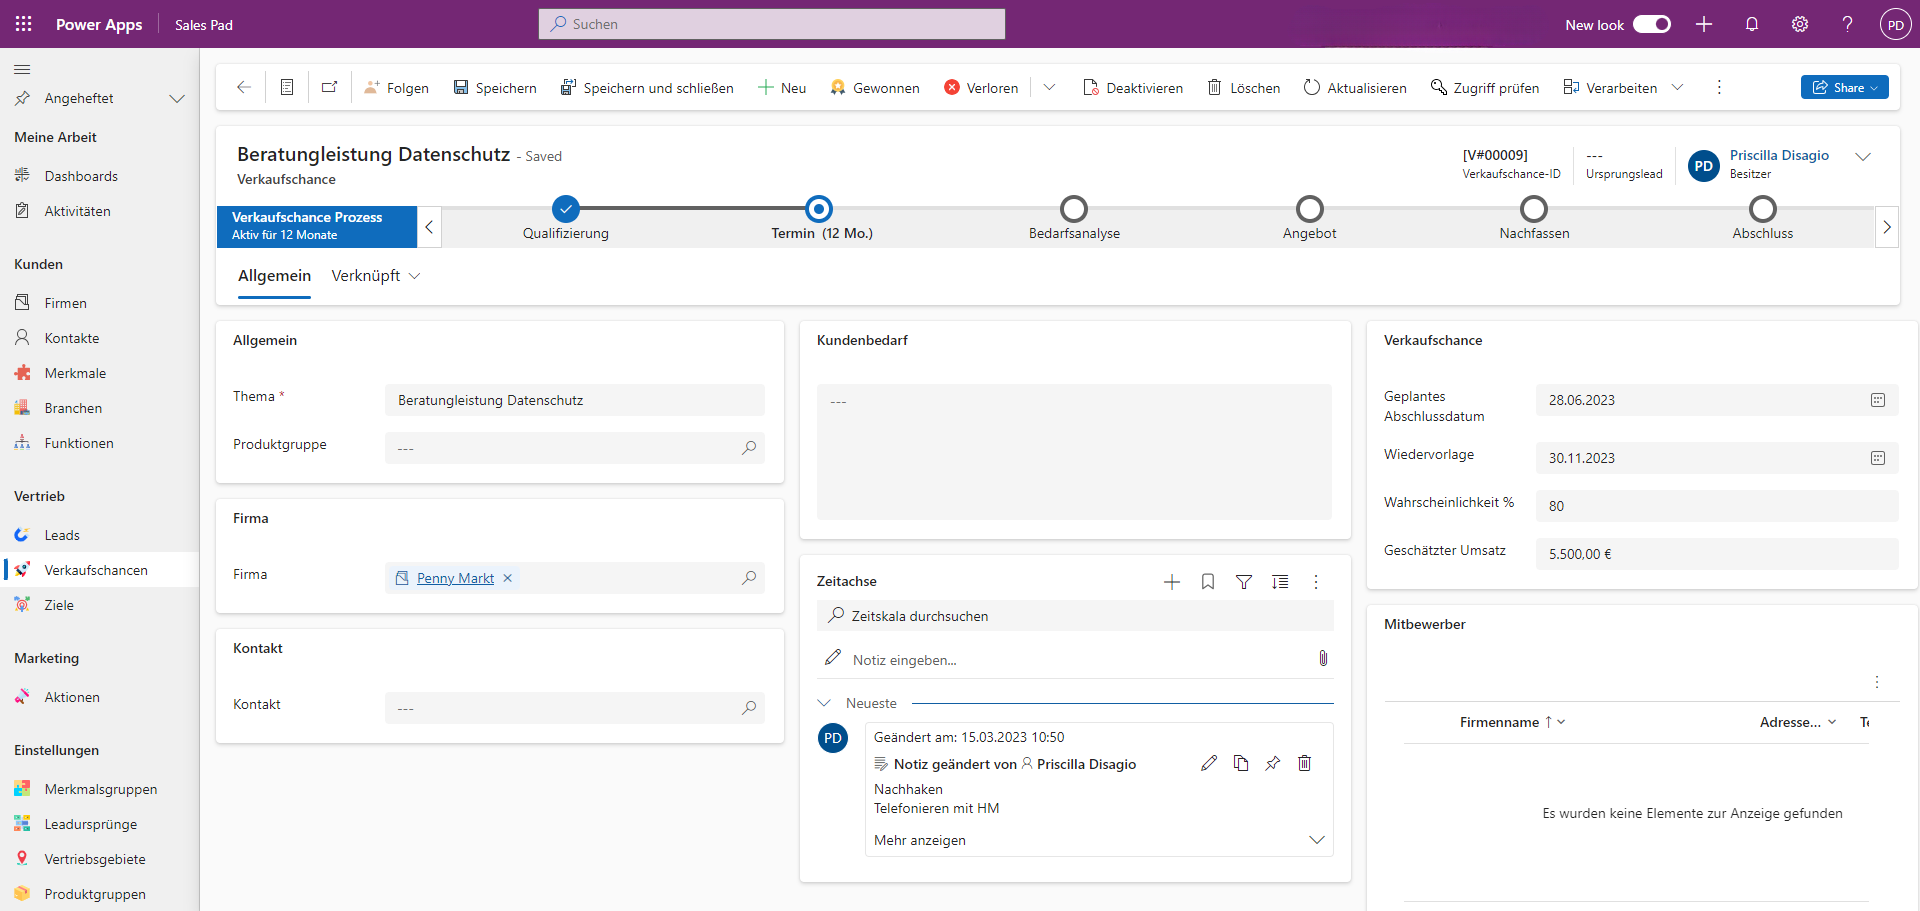The height and width of the screenshot is (911, 1920).
Task: Open the app launcher waffle icon
Action: 23,24
